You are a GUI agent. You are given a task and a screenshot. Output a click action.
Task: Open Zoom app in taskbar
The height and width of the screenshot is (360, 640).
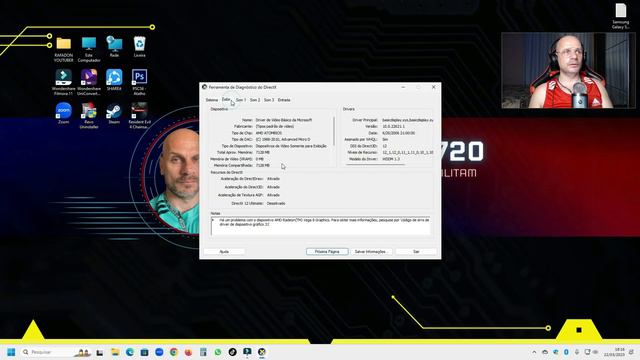tap(159, 352)
